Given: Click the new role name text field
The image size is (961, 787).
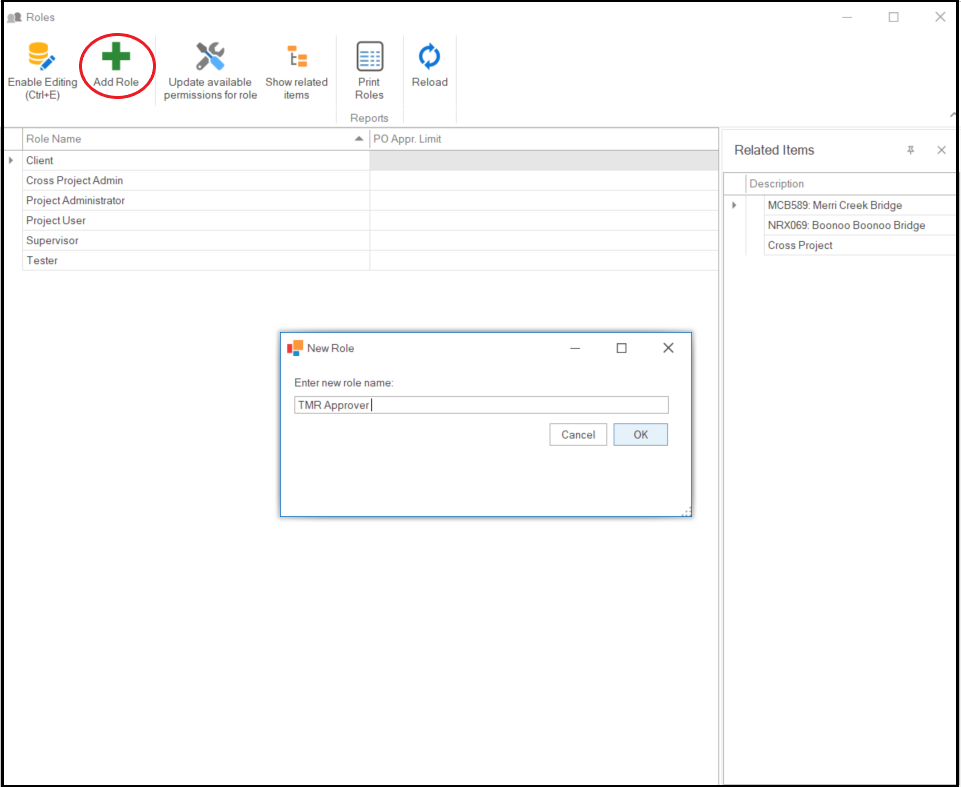Looking at the screenshot, I should pyautogui.click(x=480, y=405).
